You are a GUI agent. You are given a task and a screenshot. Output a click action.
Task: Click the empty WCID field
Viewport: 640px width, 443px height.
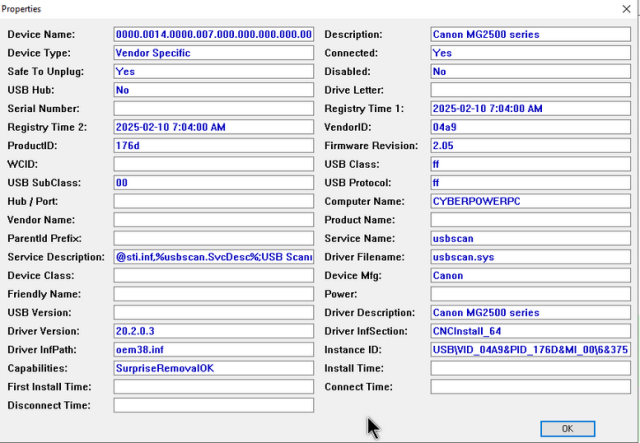click(x=213, y=164)
